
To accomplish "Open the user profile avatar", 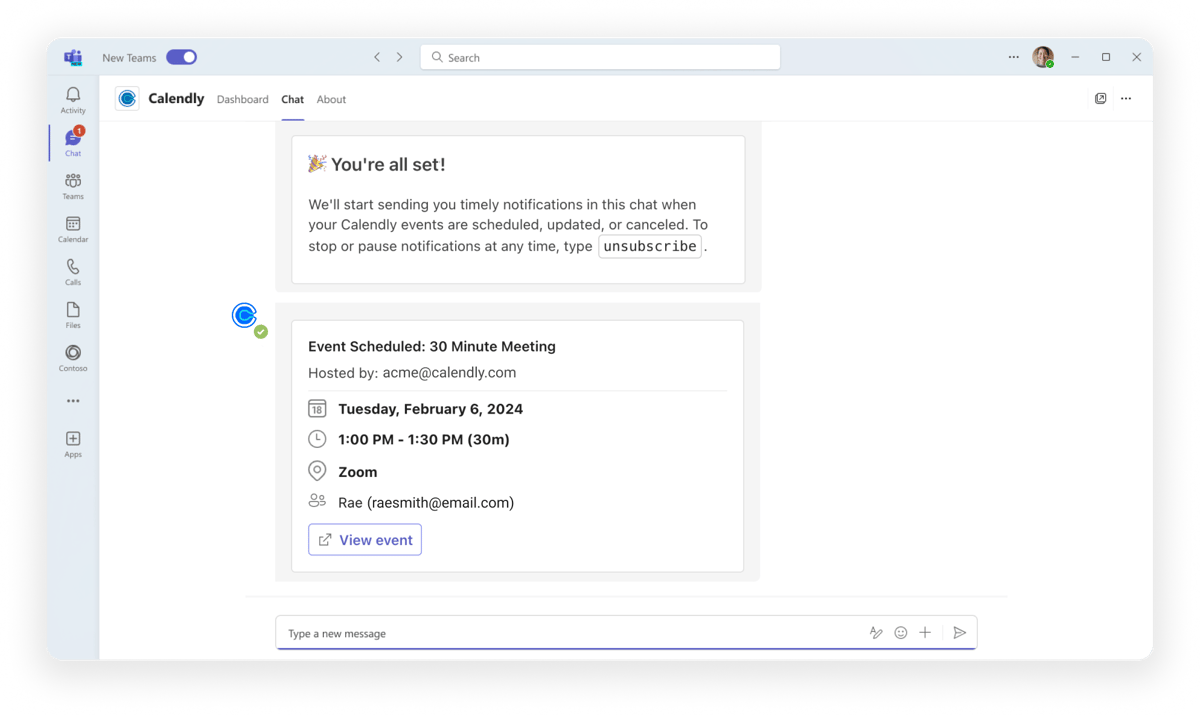I will (1043, 57).
